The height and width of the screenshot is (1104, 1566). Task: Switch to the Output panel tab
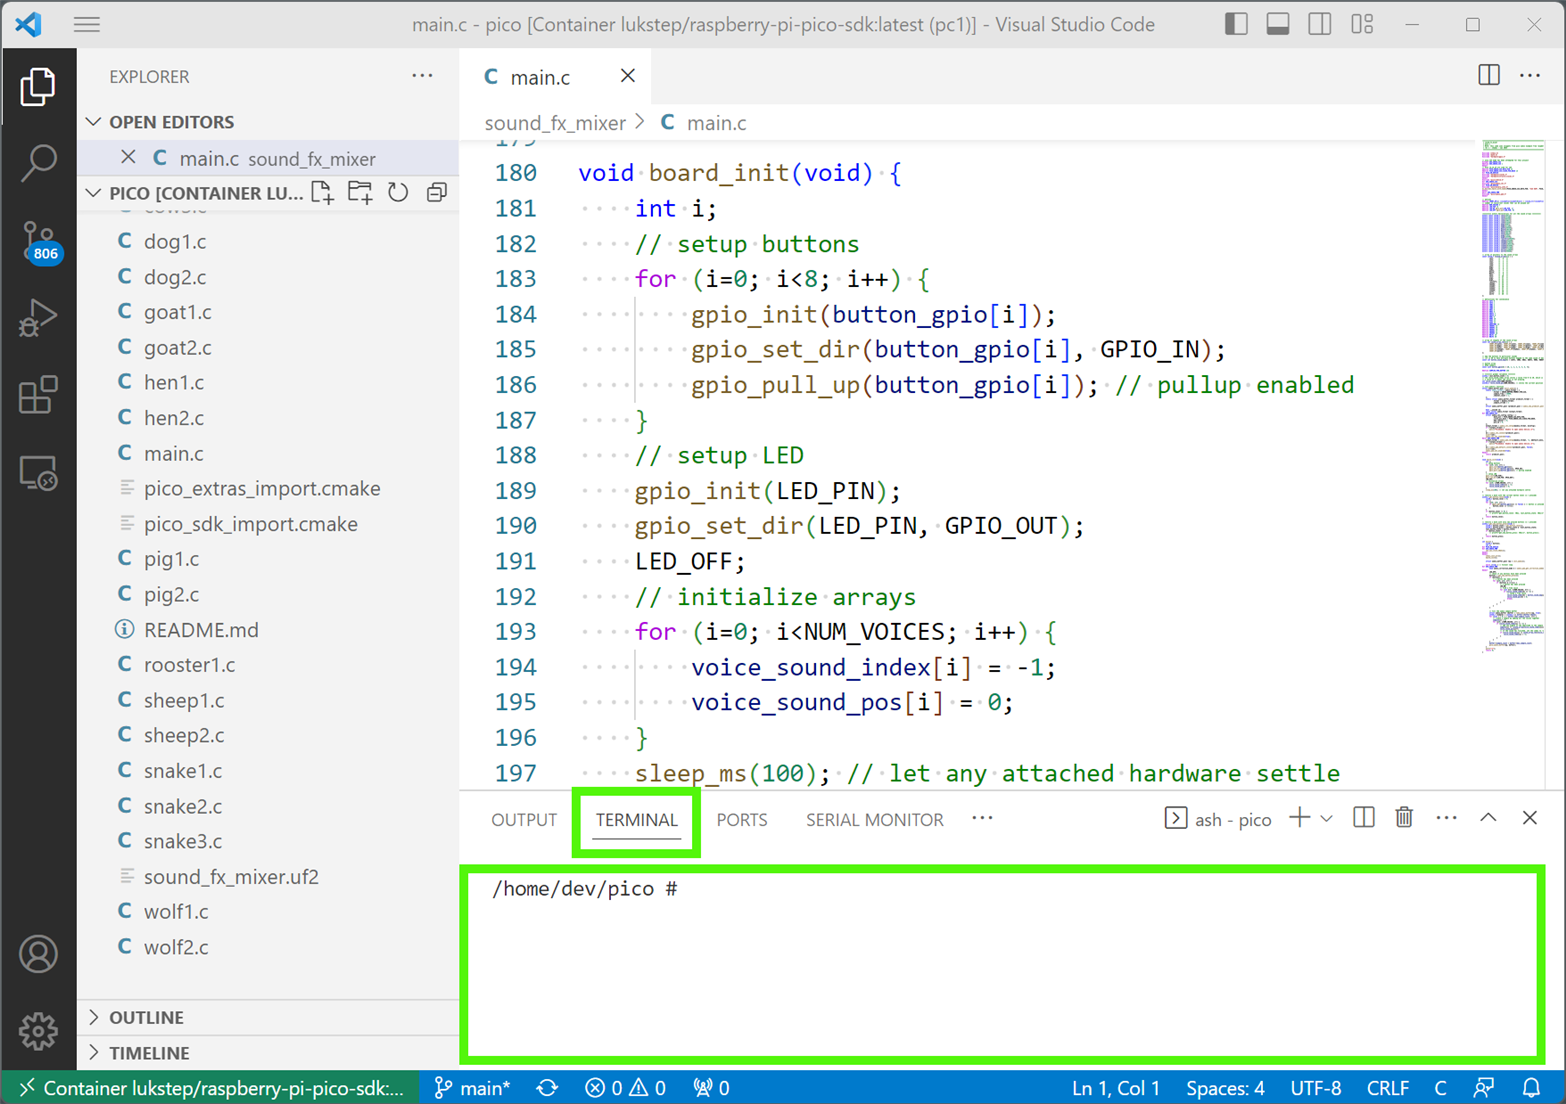[x=523, y=819]
